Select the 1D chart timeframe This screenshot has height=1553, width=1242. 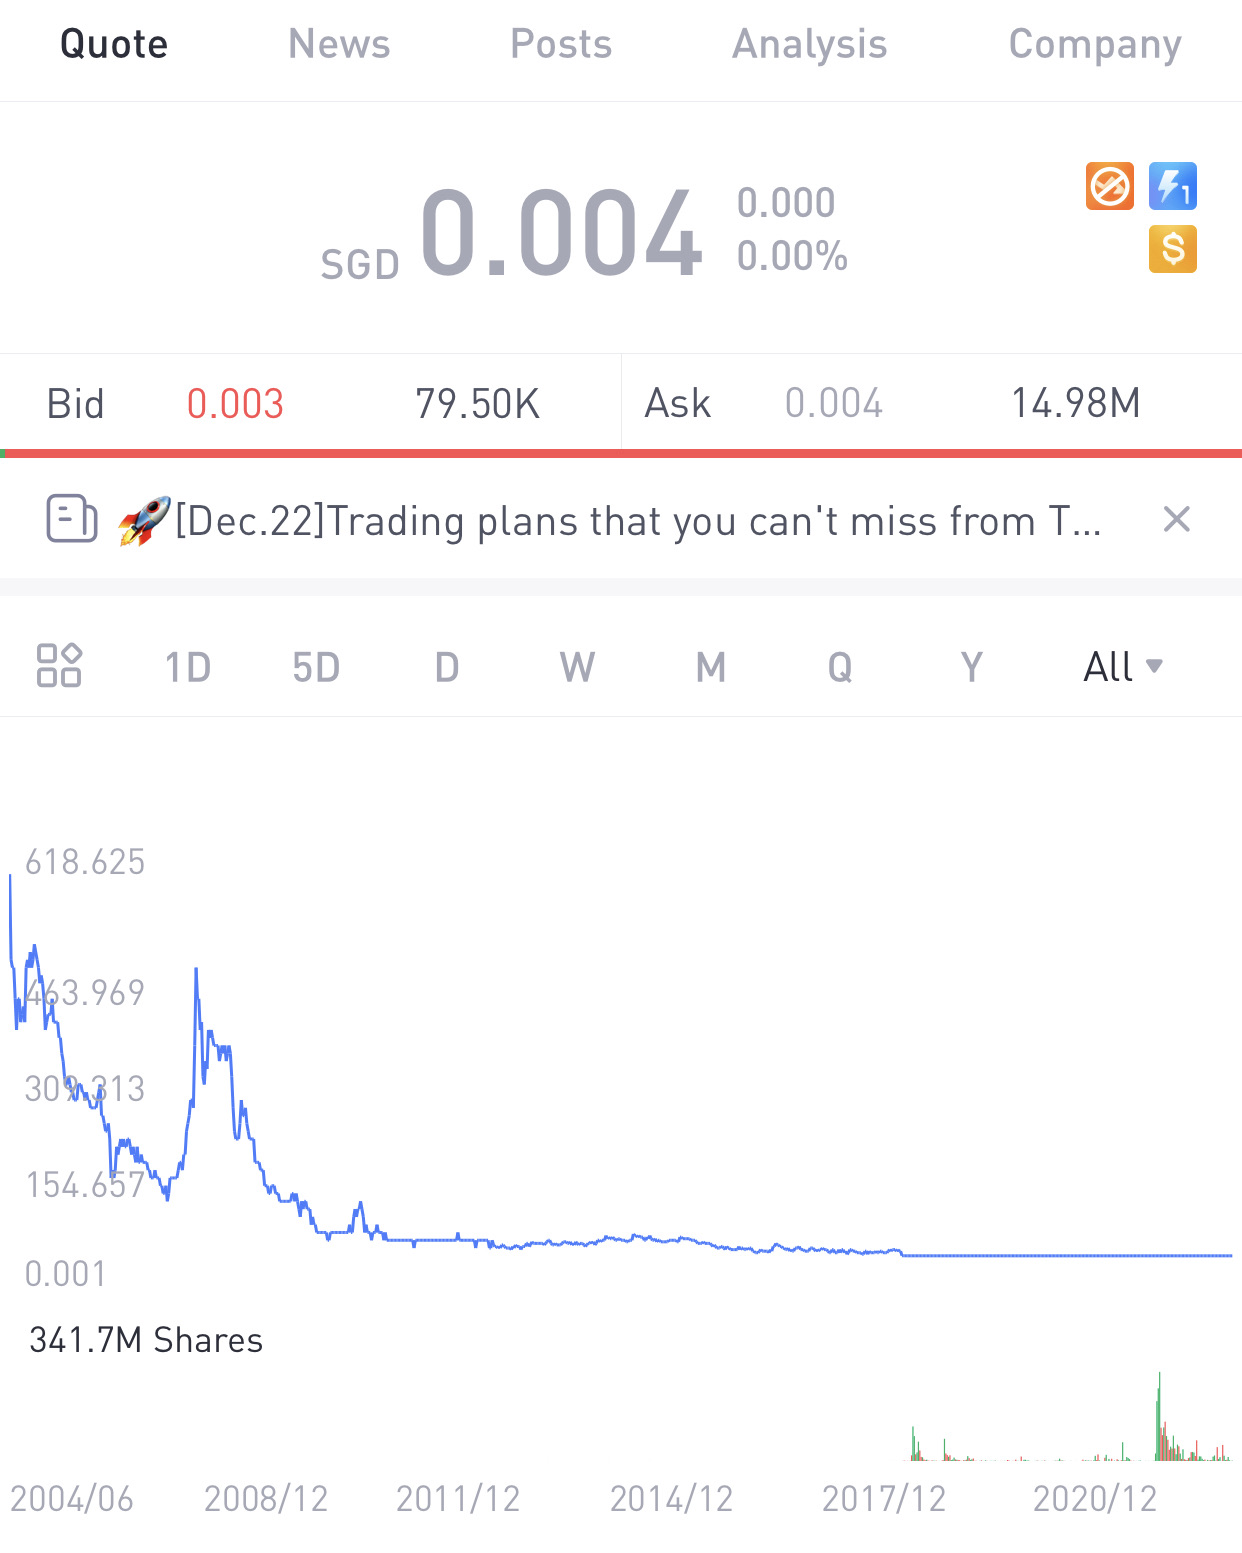pos(188,667)
